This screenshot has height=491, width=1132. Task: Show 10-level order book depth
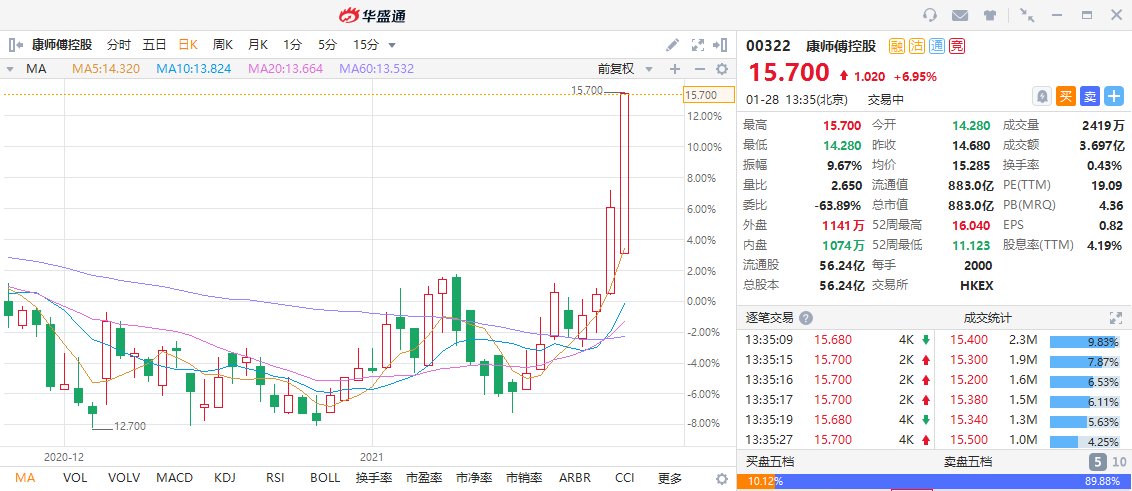pos(1119,462)
